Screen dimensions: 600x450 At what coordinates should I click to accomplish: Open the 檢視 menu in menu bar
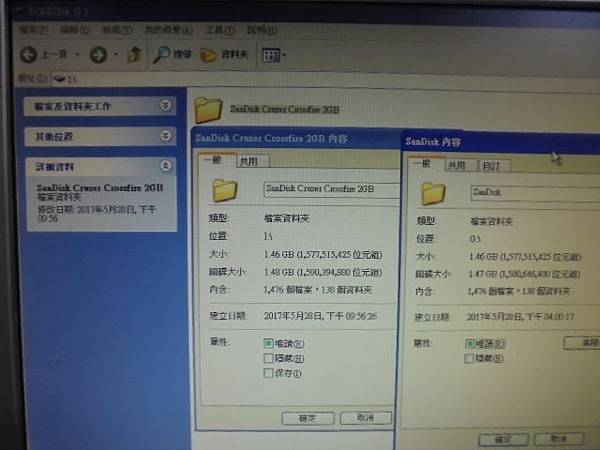click(117, 30)
